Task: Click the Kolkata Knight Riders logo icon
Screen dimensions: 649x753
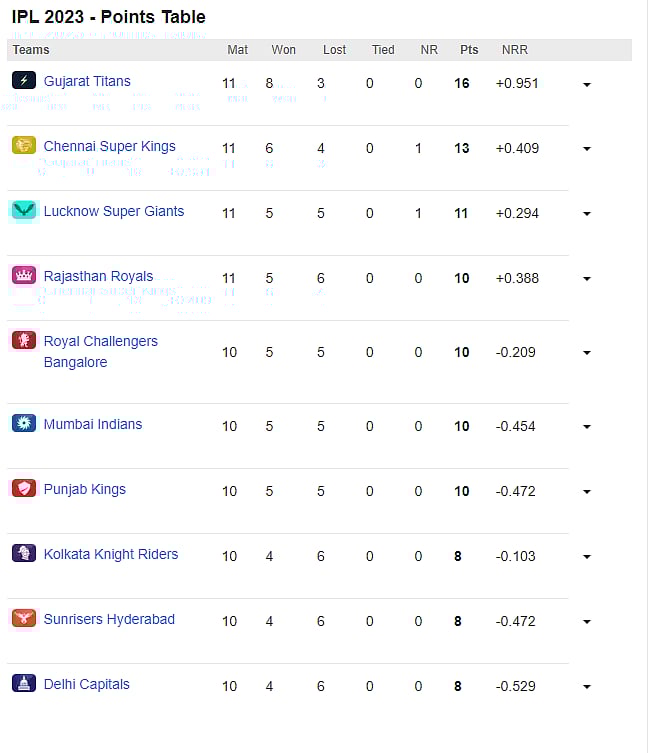Action: tap(24, 554)
